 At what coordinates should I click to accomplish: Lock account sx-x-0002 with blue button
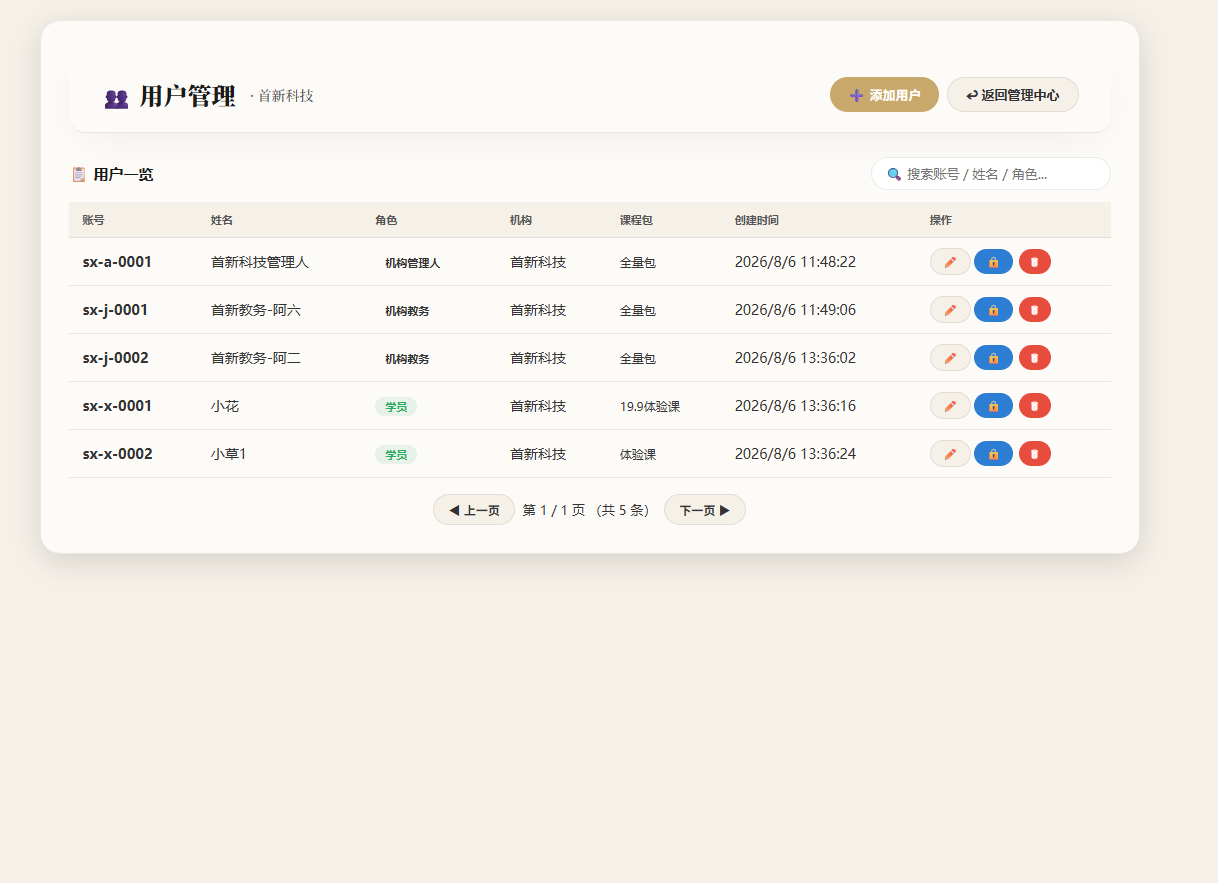[993, 454]
